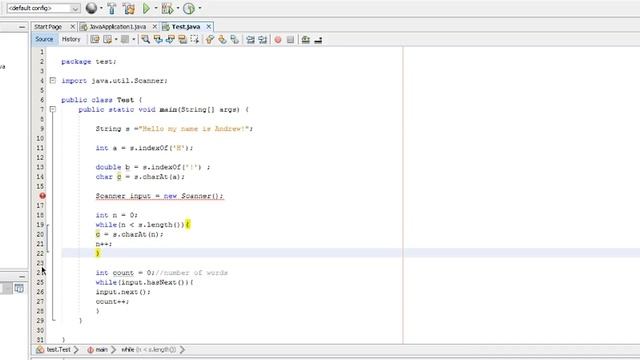Click the 'int count = 0' line

click(x=162, y=273)
